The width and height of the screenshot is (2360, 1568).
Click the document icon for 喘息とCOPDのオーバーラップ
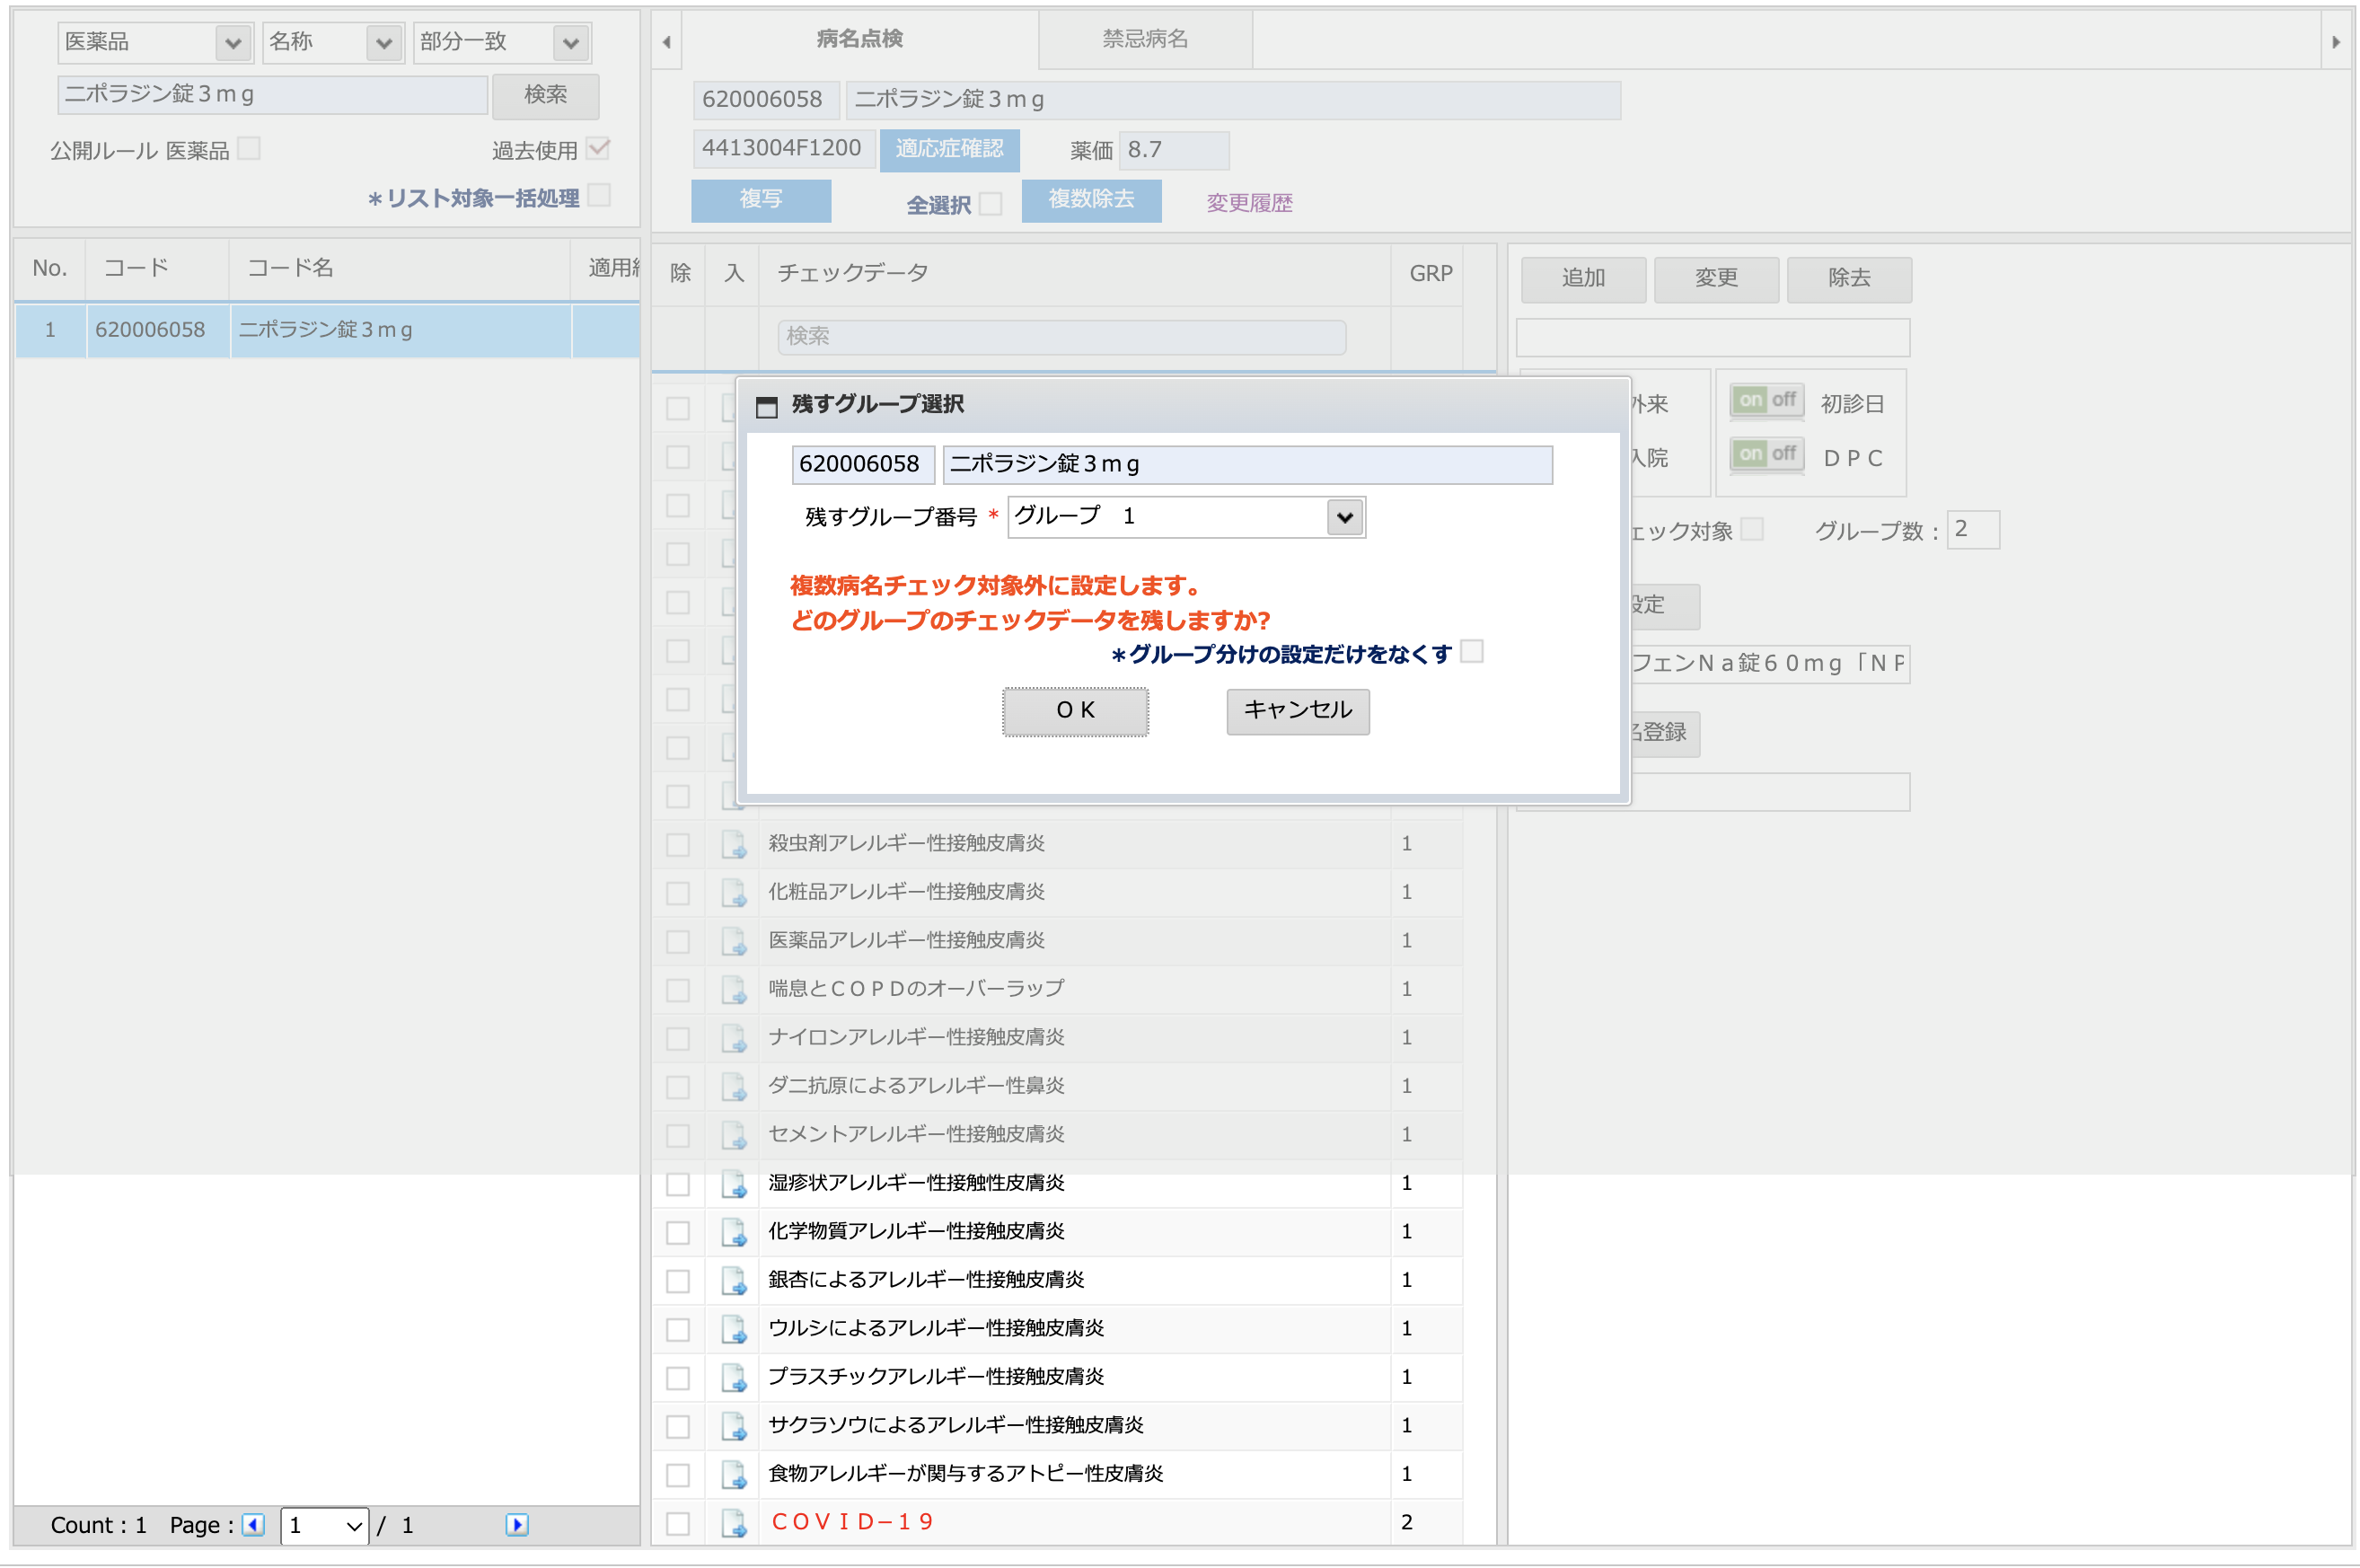(734, 989)
